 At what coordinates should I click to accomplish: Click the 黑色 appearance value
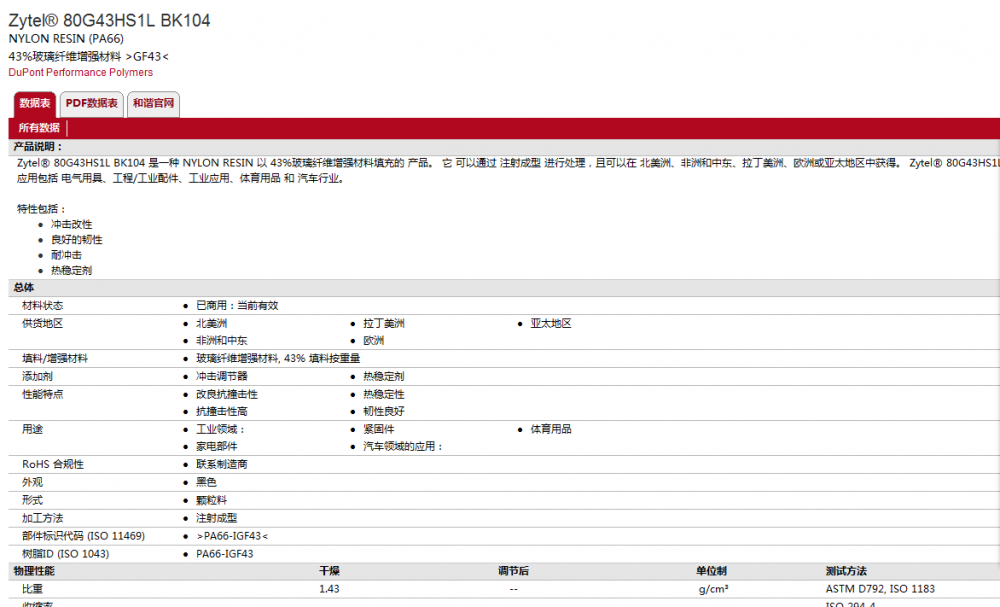click(206, 482)
